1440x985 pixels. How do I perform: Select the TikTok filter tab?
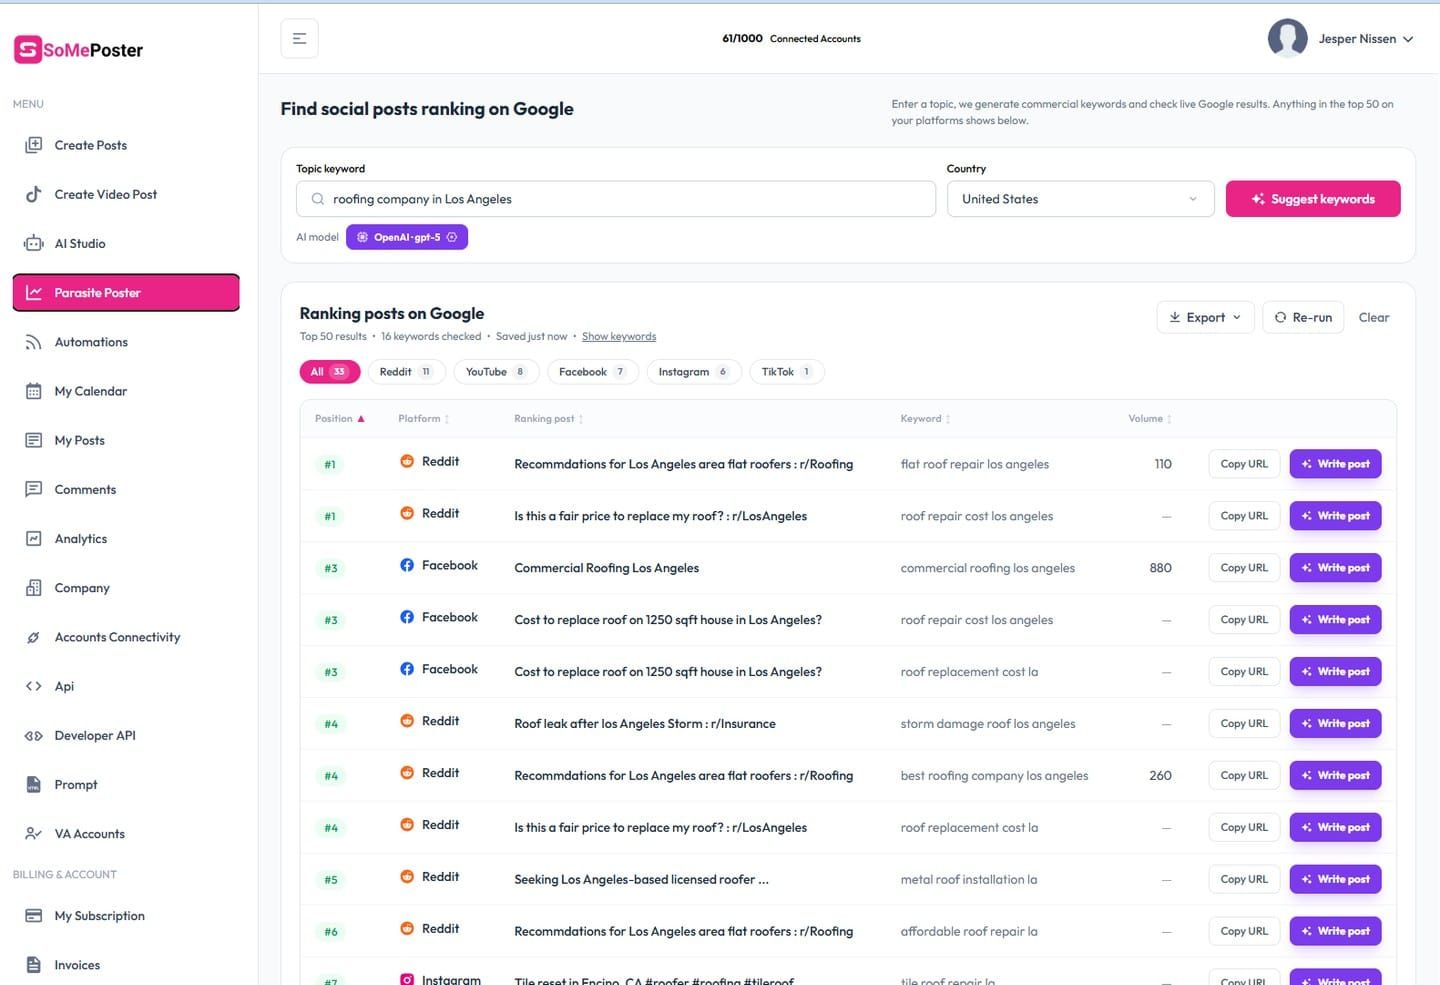coord(787,372)
